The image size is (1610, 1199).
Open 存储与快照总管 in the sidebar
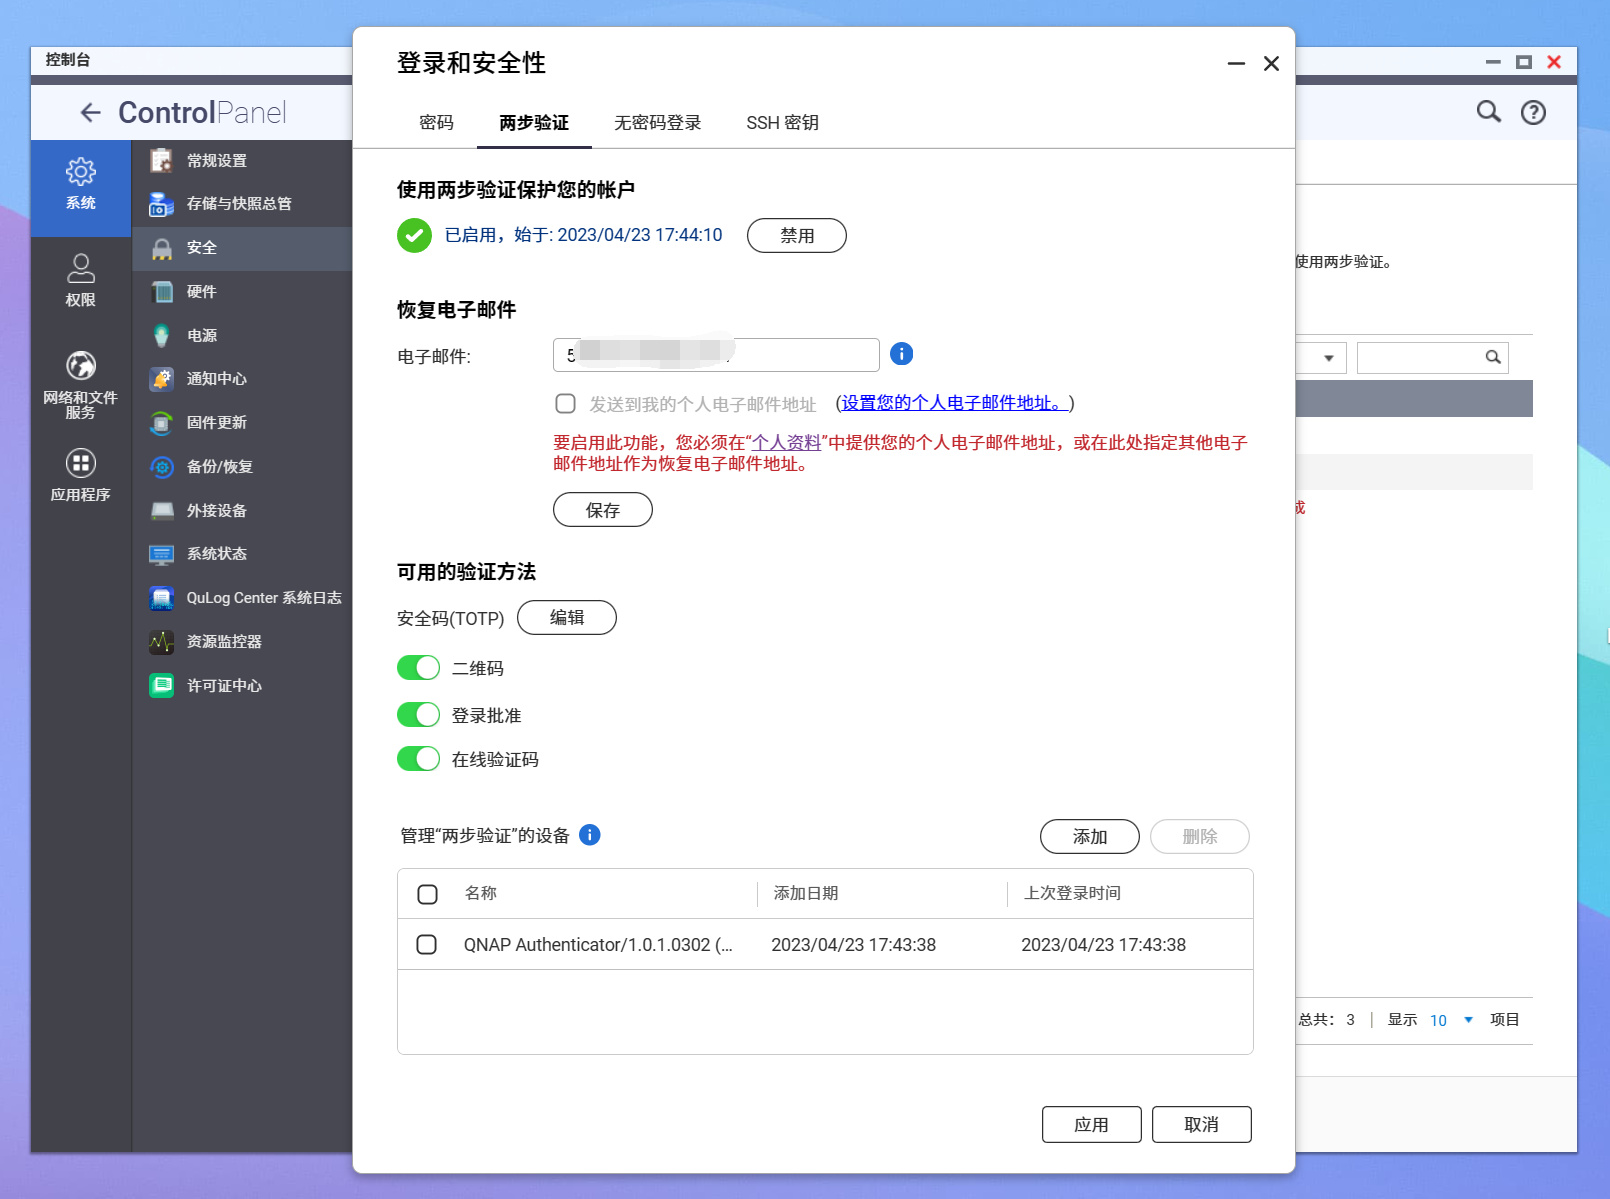coord(242,204)
